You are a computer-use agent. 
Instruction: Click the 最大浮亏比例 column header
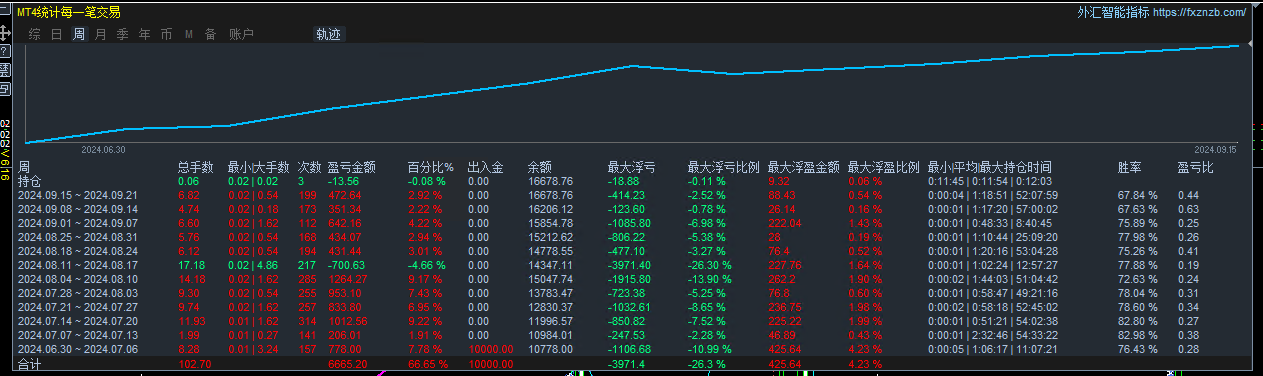723,168
